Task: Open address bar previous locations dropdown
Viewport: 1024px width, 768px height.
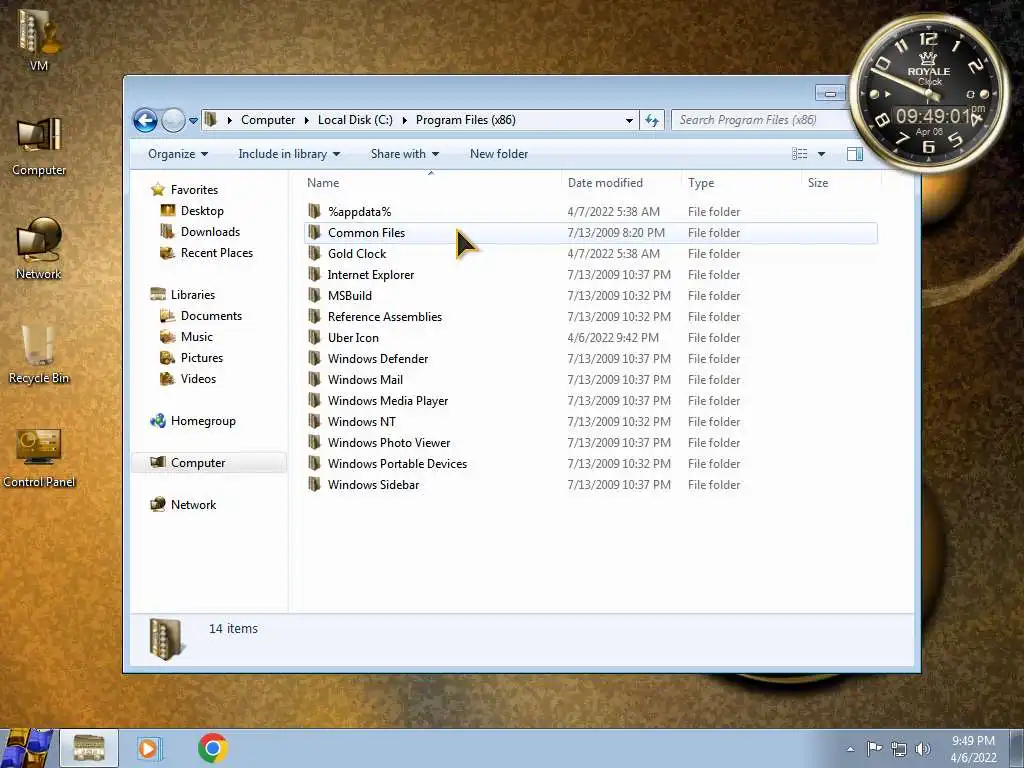Action: click(x=629, y=121)
